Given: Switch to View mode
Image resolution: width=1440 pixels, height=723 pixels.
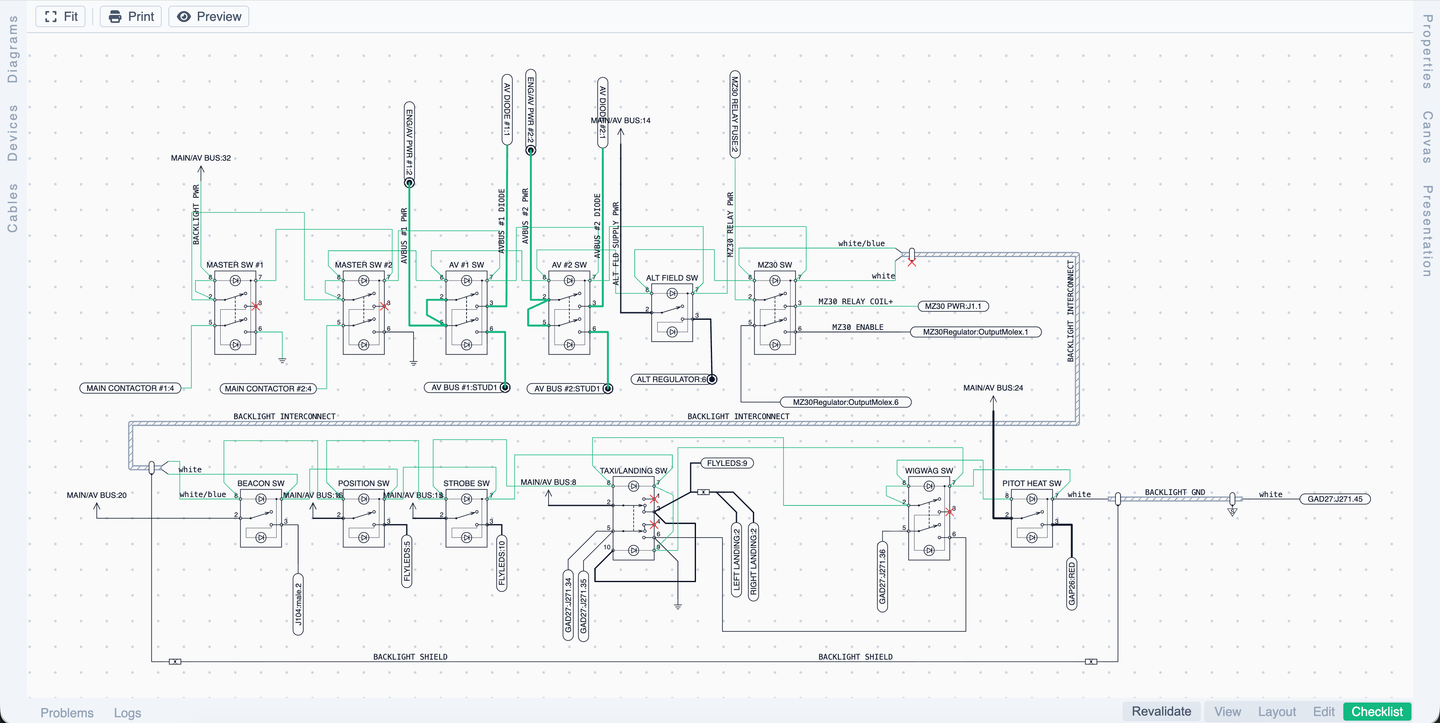Looking at the screenshot, I should [1227, 711].
